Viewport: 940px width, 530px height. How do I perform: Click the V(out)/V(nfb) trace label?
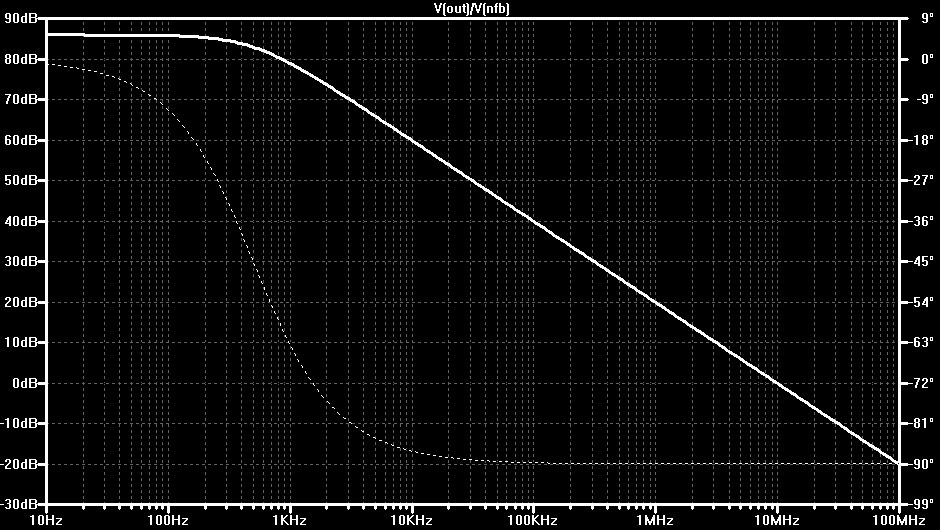471,8
